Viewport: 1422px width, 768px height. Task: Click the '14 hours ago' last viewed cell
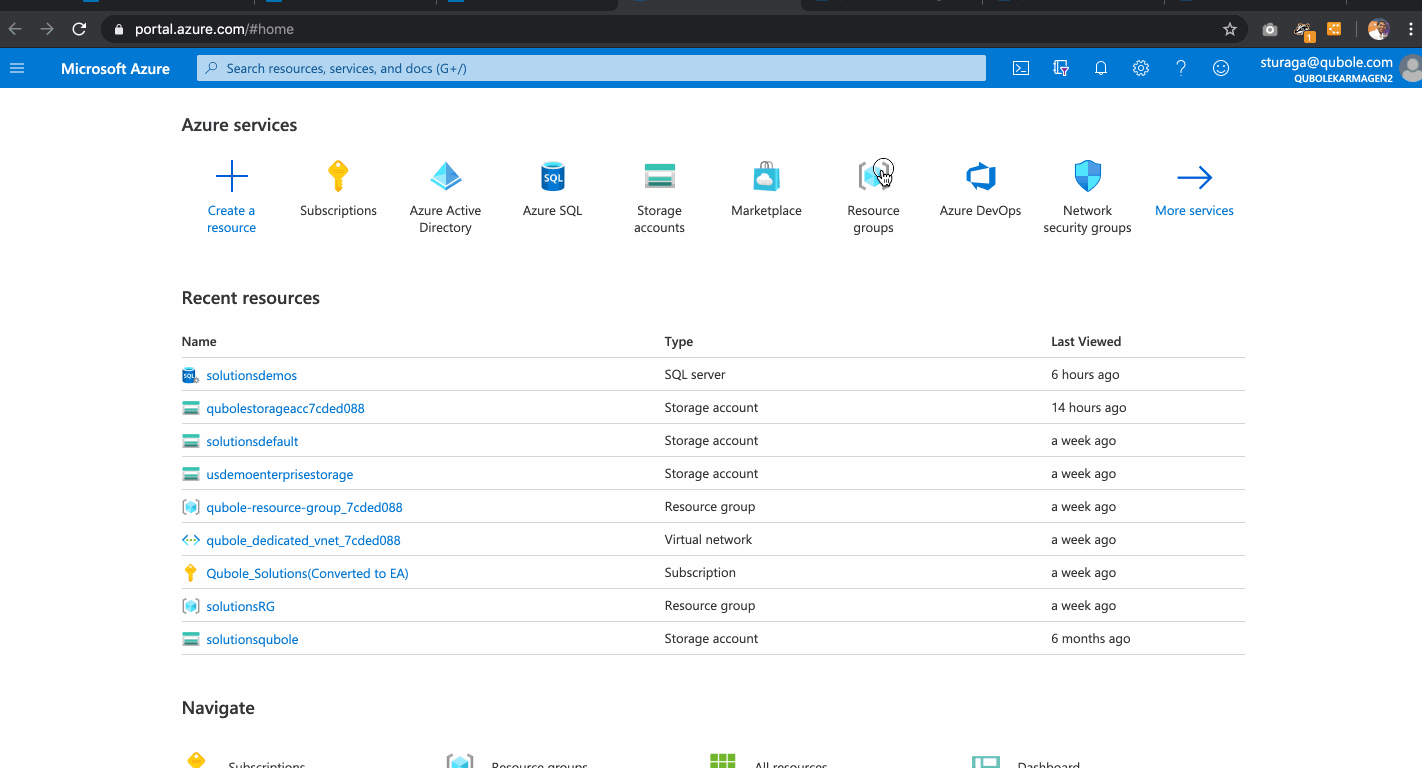[1088, 408]
